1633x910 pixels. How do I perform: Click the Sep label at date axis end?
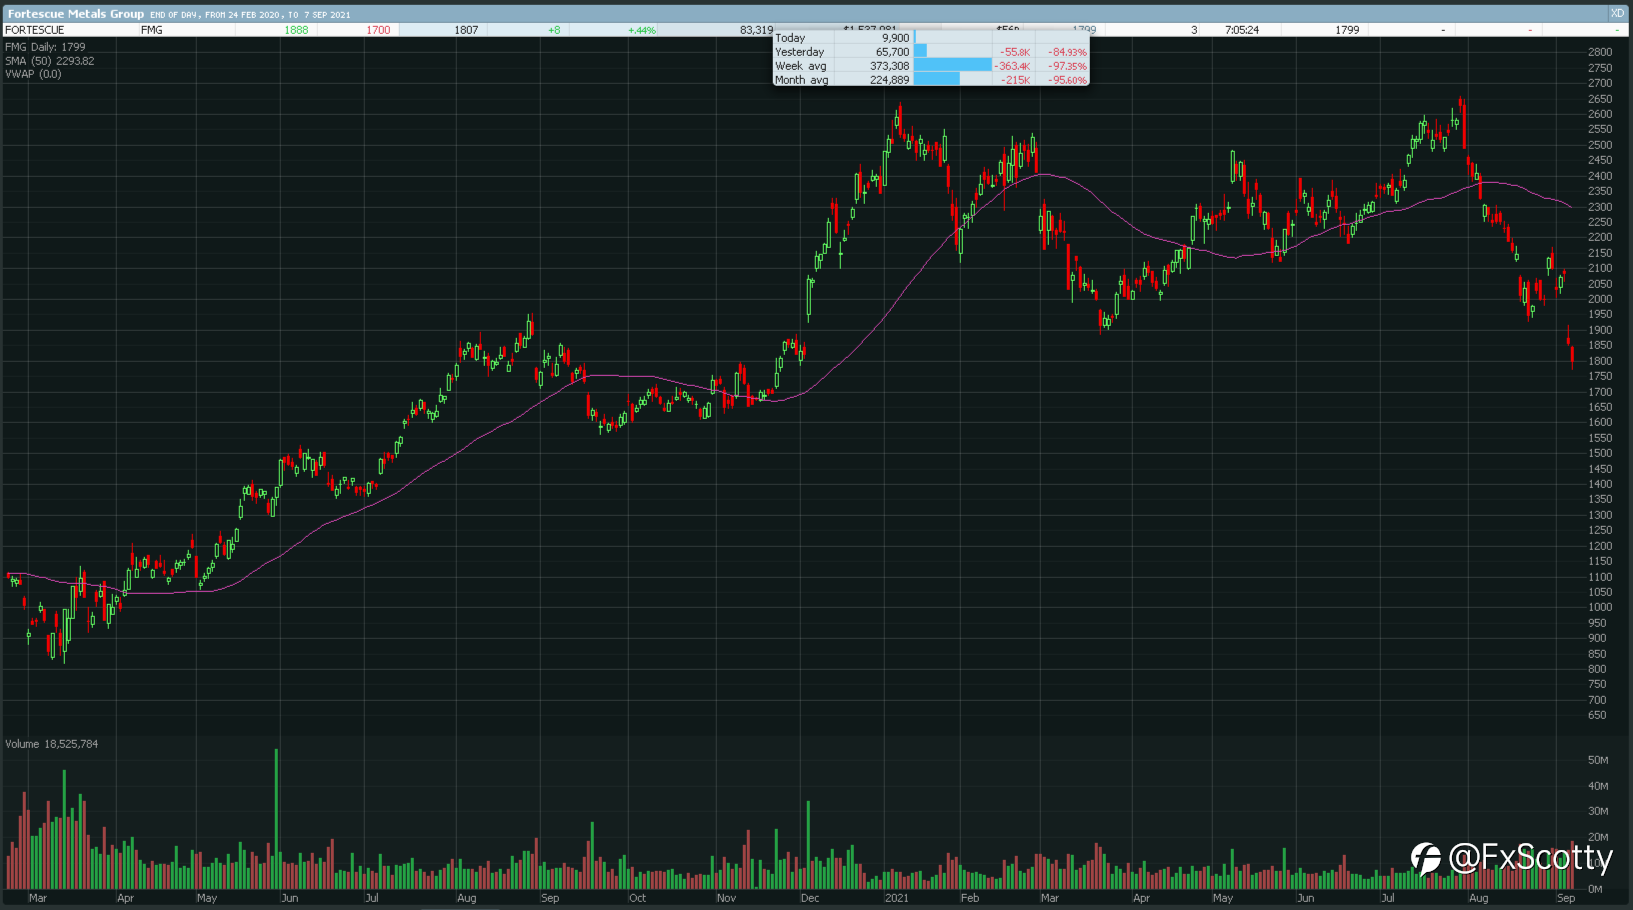(x=1566, y=898)
